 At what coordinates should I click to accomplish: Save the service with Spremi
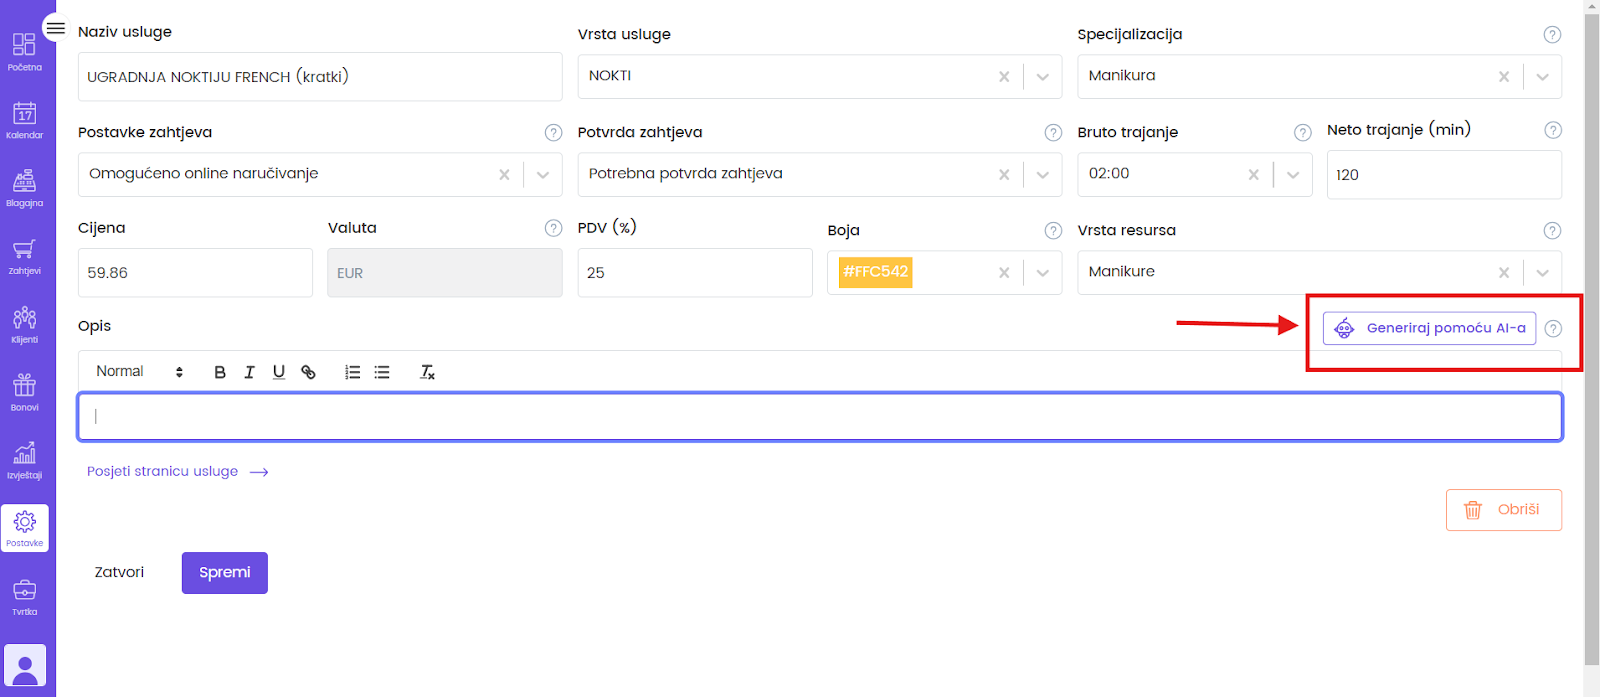tap(224, 573)
